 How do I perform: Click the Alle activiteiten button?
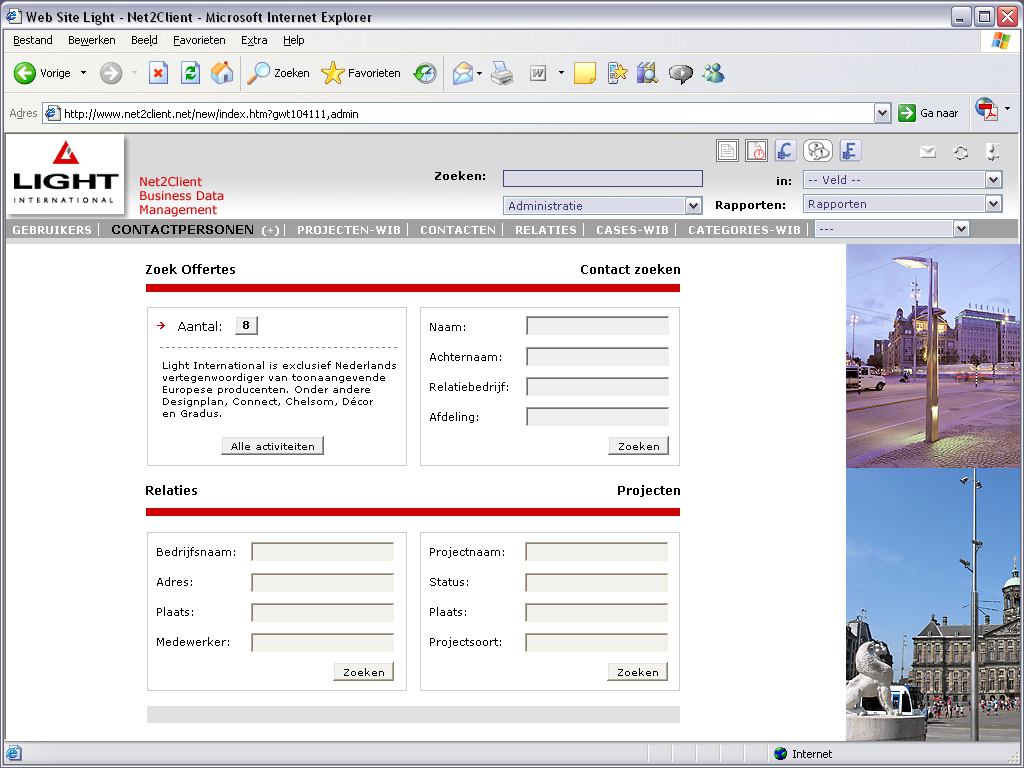click(x=272, y=446)
